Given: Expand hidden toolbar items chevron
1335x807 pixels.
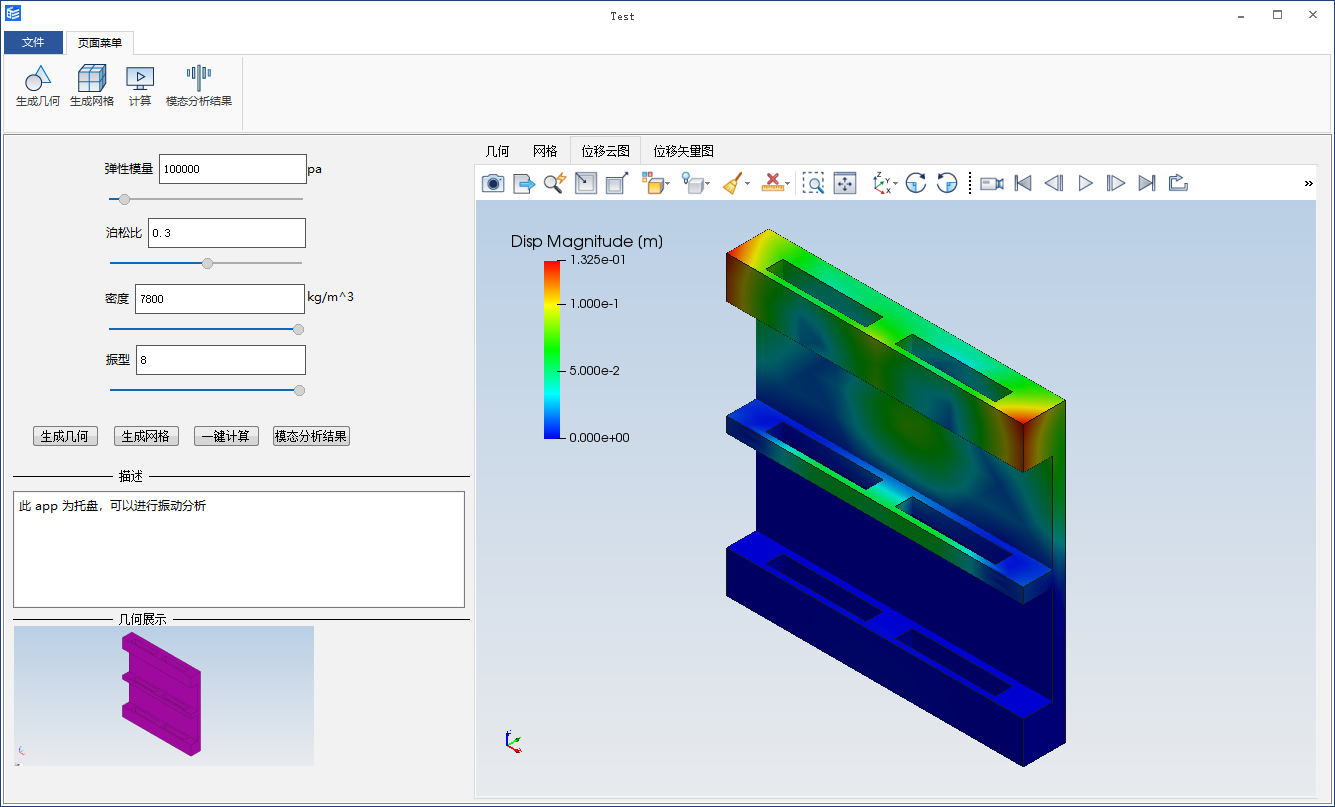Looking at the screenshot, I should (1309, 183).
